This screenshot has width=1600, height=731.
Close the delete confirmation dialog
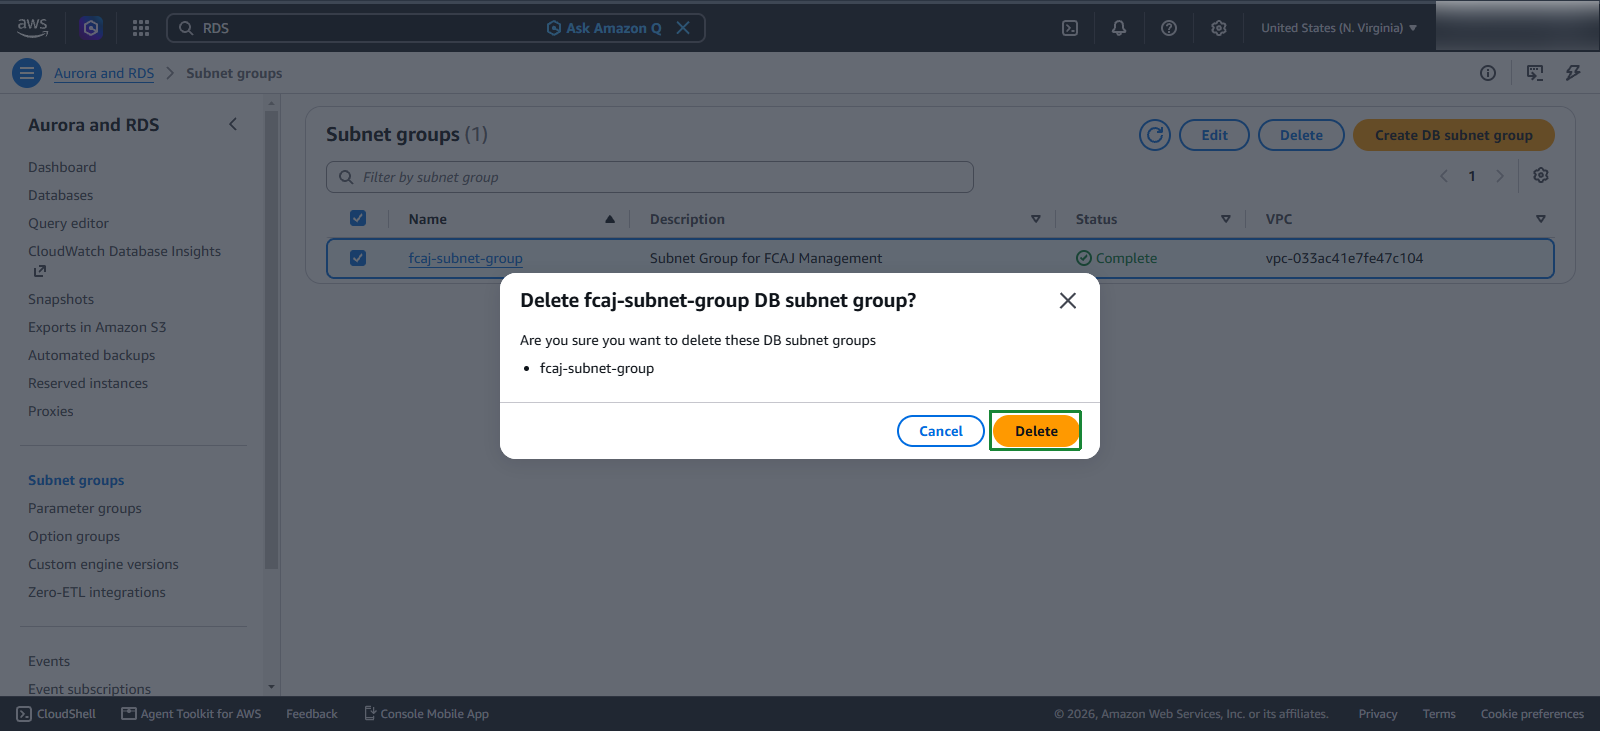click(x=1068, y=301)
